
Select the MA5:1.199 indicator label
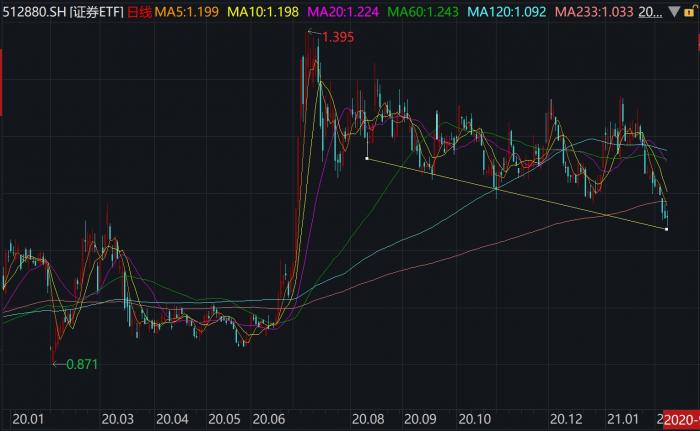click(x=187, y=12)
